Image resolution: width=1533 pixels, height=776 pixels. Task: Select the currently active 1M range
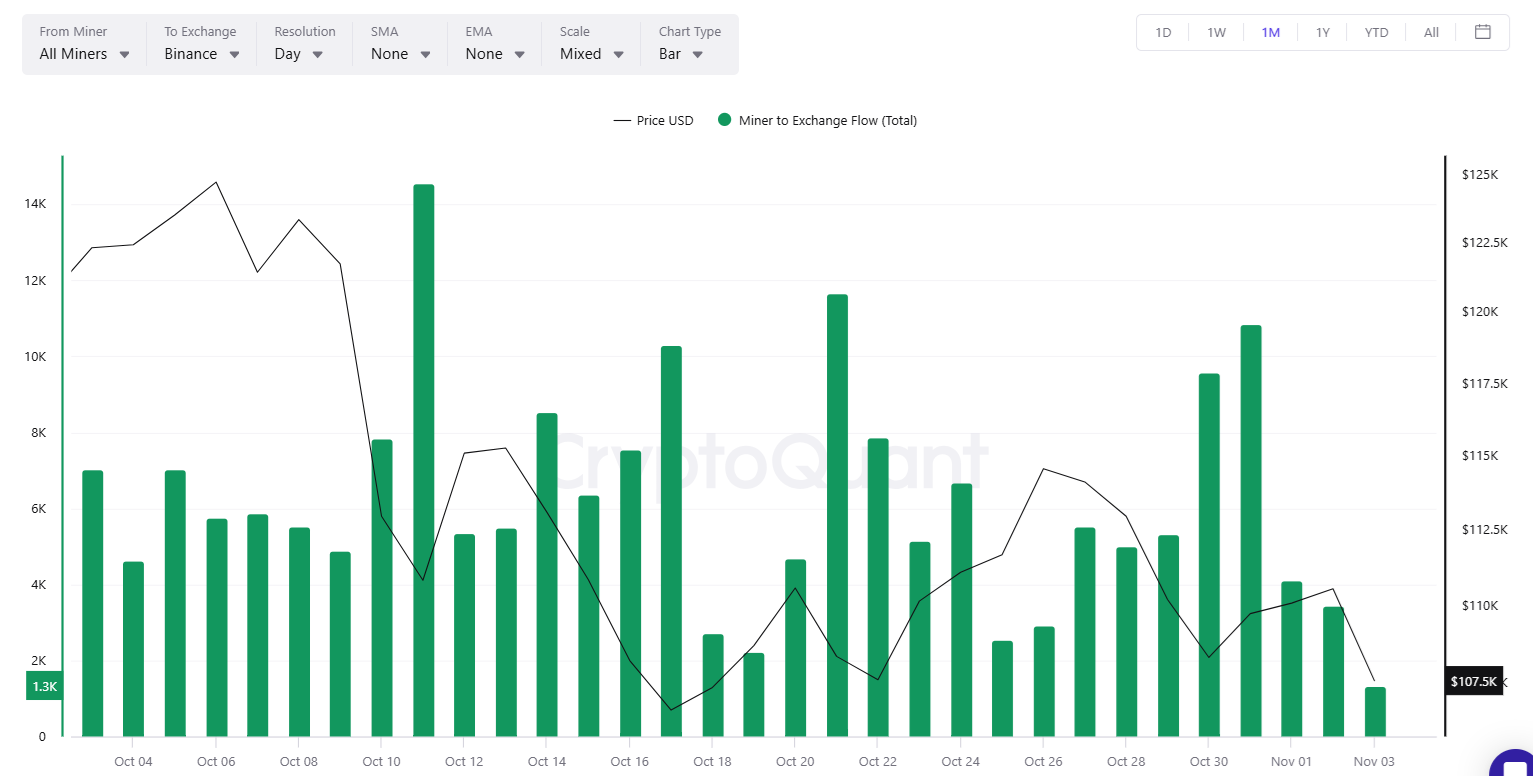[1270, 31]
